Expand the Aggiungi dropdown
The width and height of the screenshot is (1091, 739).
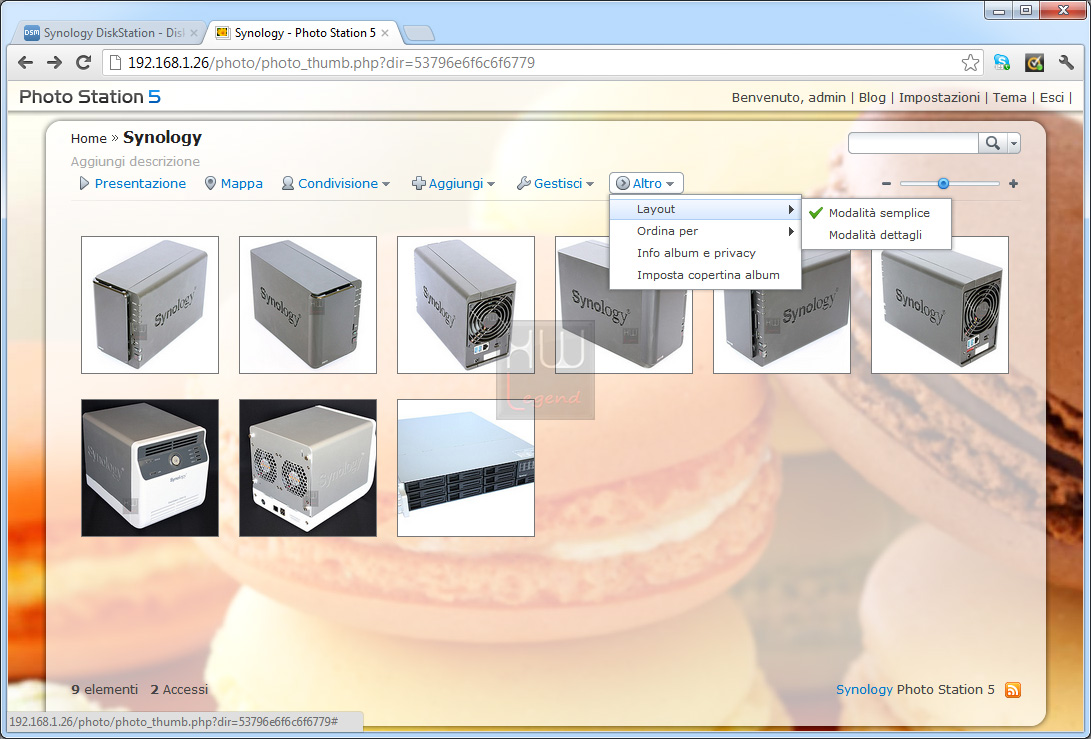pyautogui.click(x=454, y=184)
